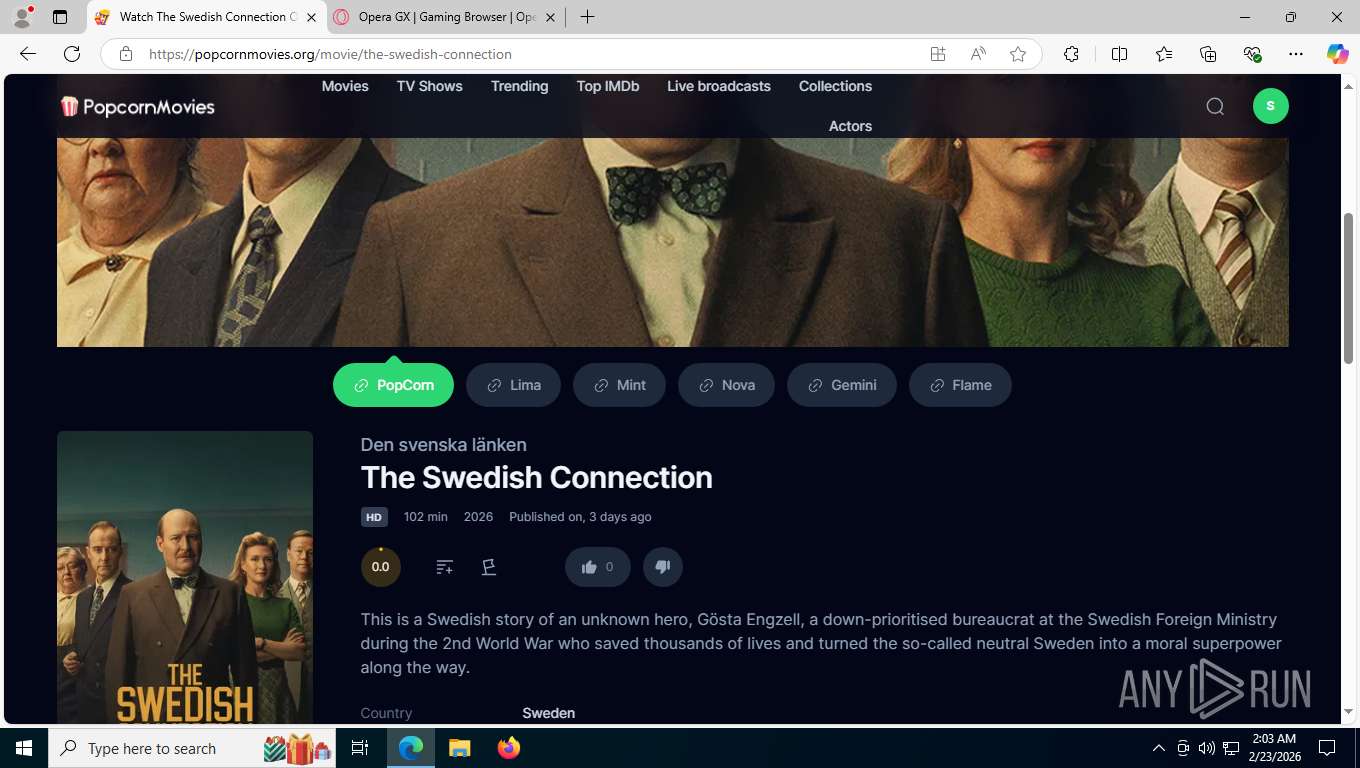
Task: Open the site search magnifier icon
Action: click(1215, 106)
